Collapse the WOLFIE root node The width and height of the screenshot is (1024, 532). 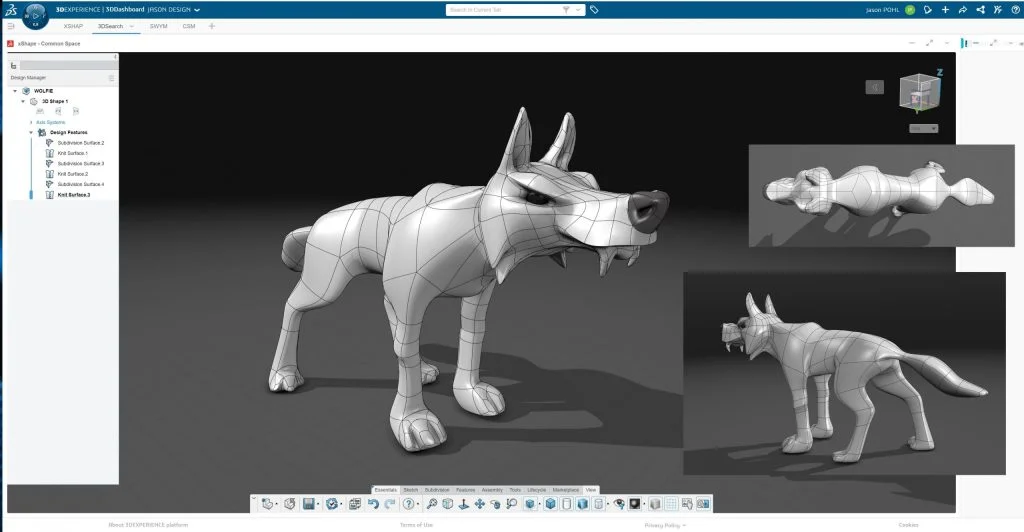pyautogui.click(x=15, y=91)
